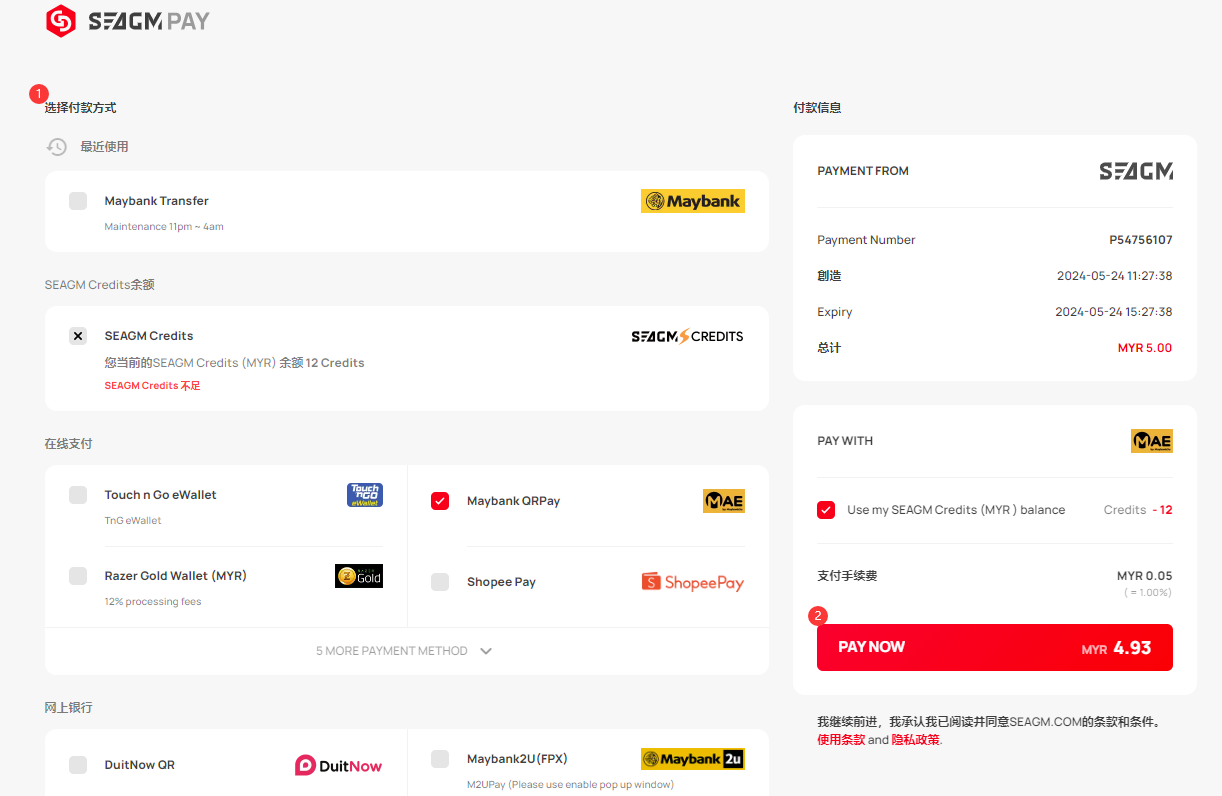The width and height of the screenshot is (1222, 796).
Task: Click the SEAGM Credits option title
Action: pyautogui.click(x=149, y=336)
